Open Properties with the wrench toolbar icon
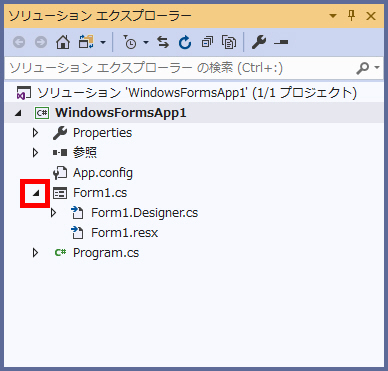The height and width of the screenshot is (371, 388). click(x=259, y=42)
